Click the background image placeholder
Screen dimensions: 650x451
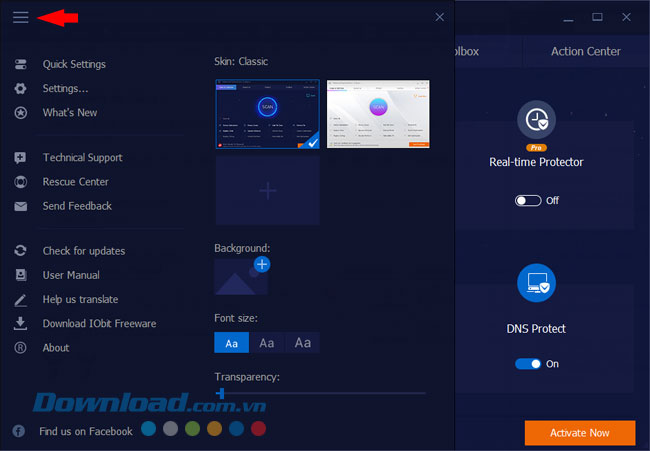(x=241, y=277)
